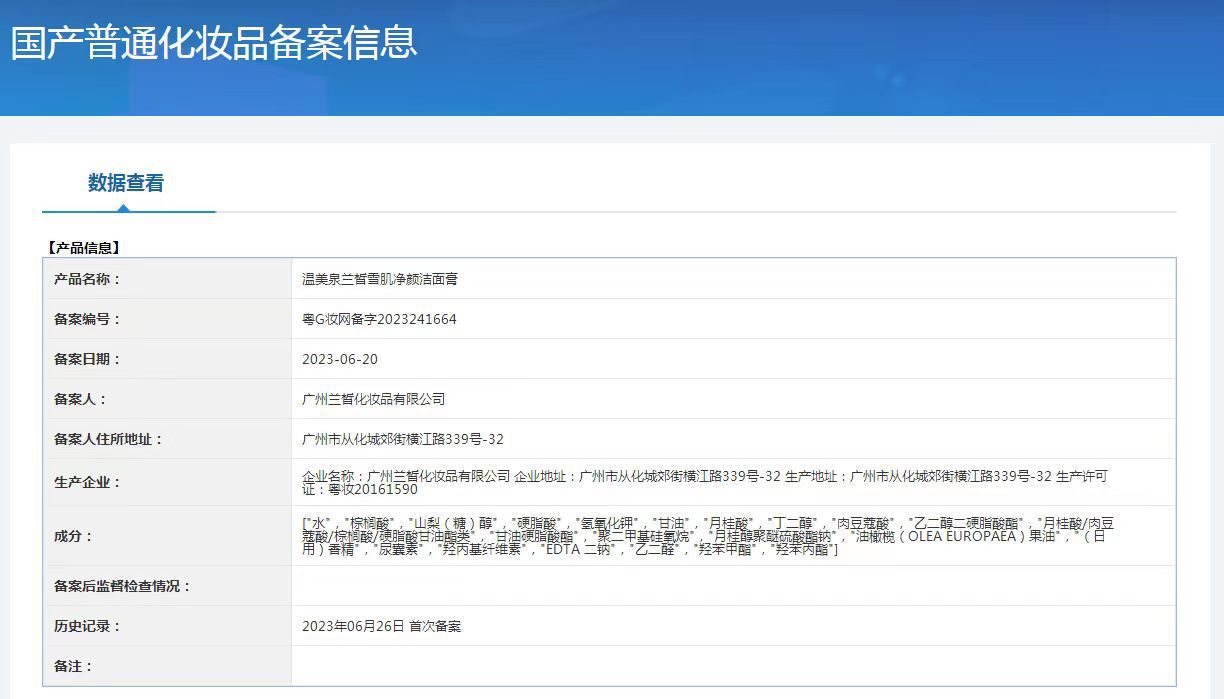Viewport: 1224px width, 699px height.
Task: Select filing number 粤G妆网备字2023241664
Action: click(379, 320)
